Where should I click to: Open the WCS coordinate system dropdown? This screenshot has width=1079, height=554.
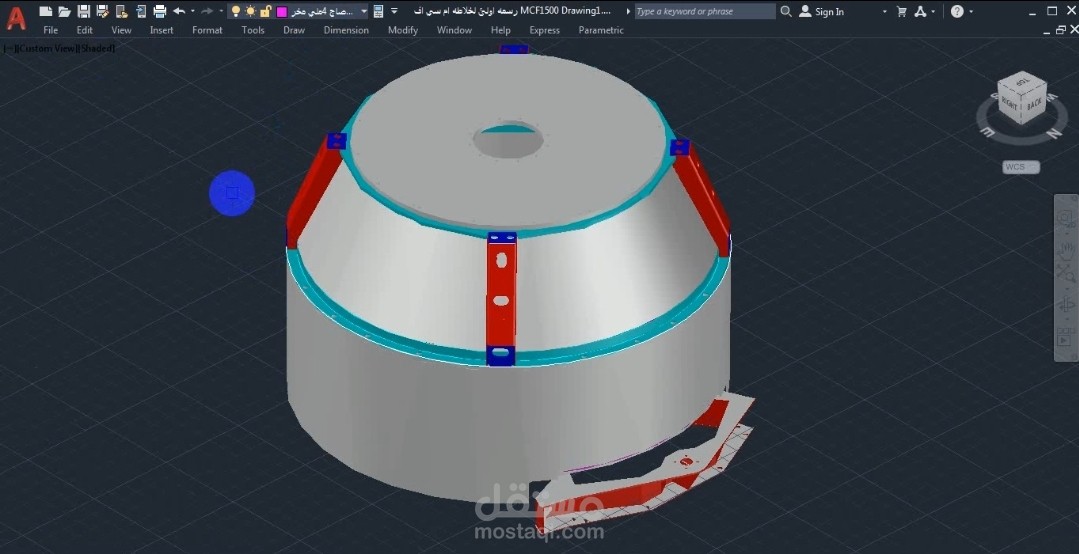(1021, 167)
